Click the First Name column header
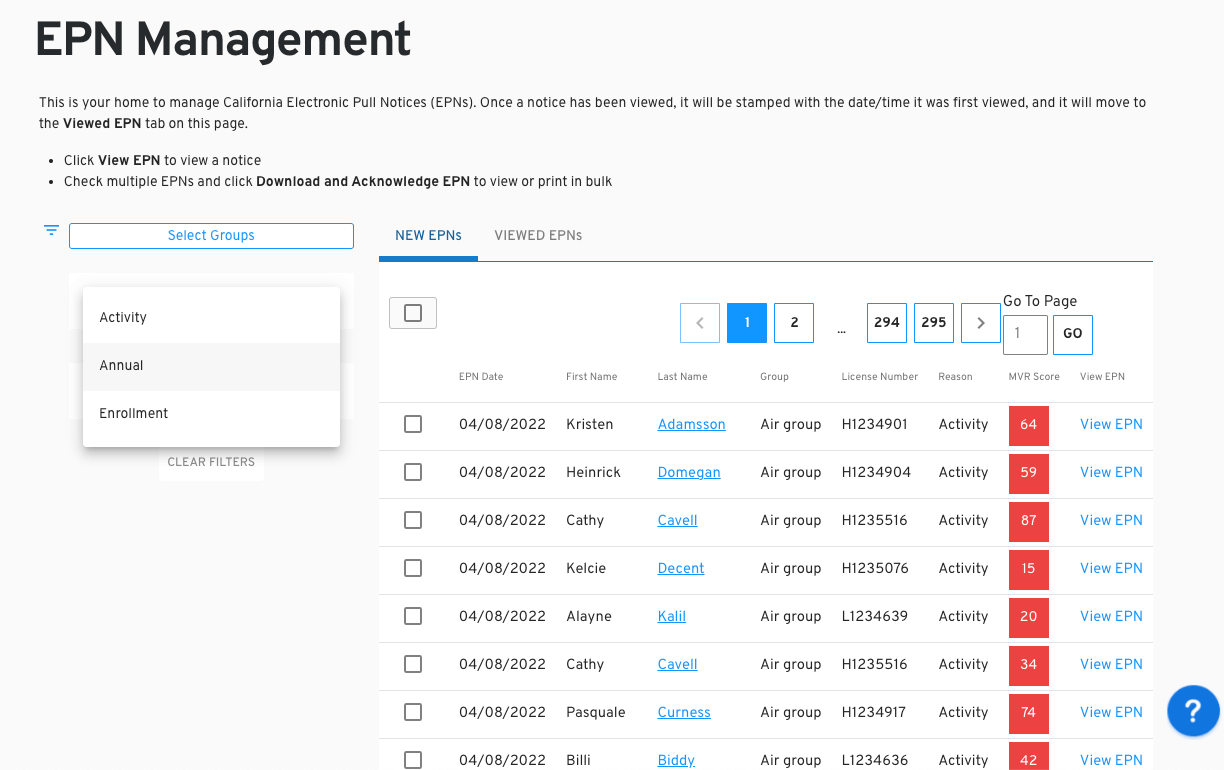Viewport: 1224px width, 770px height. point(592,377)
